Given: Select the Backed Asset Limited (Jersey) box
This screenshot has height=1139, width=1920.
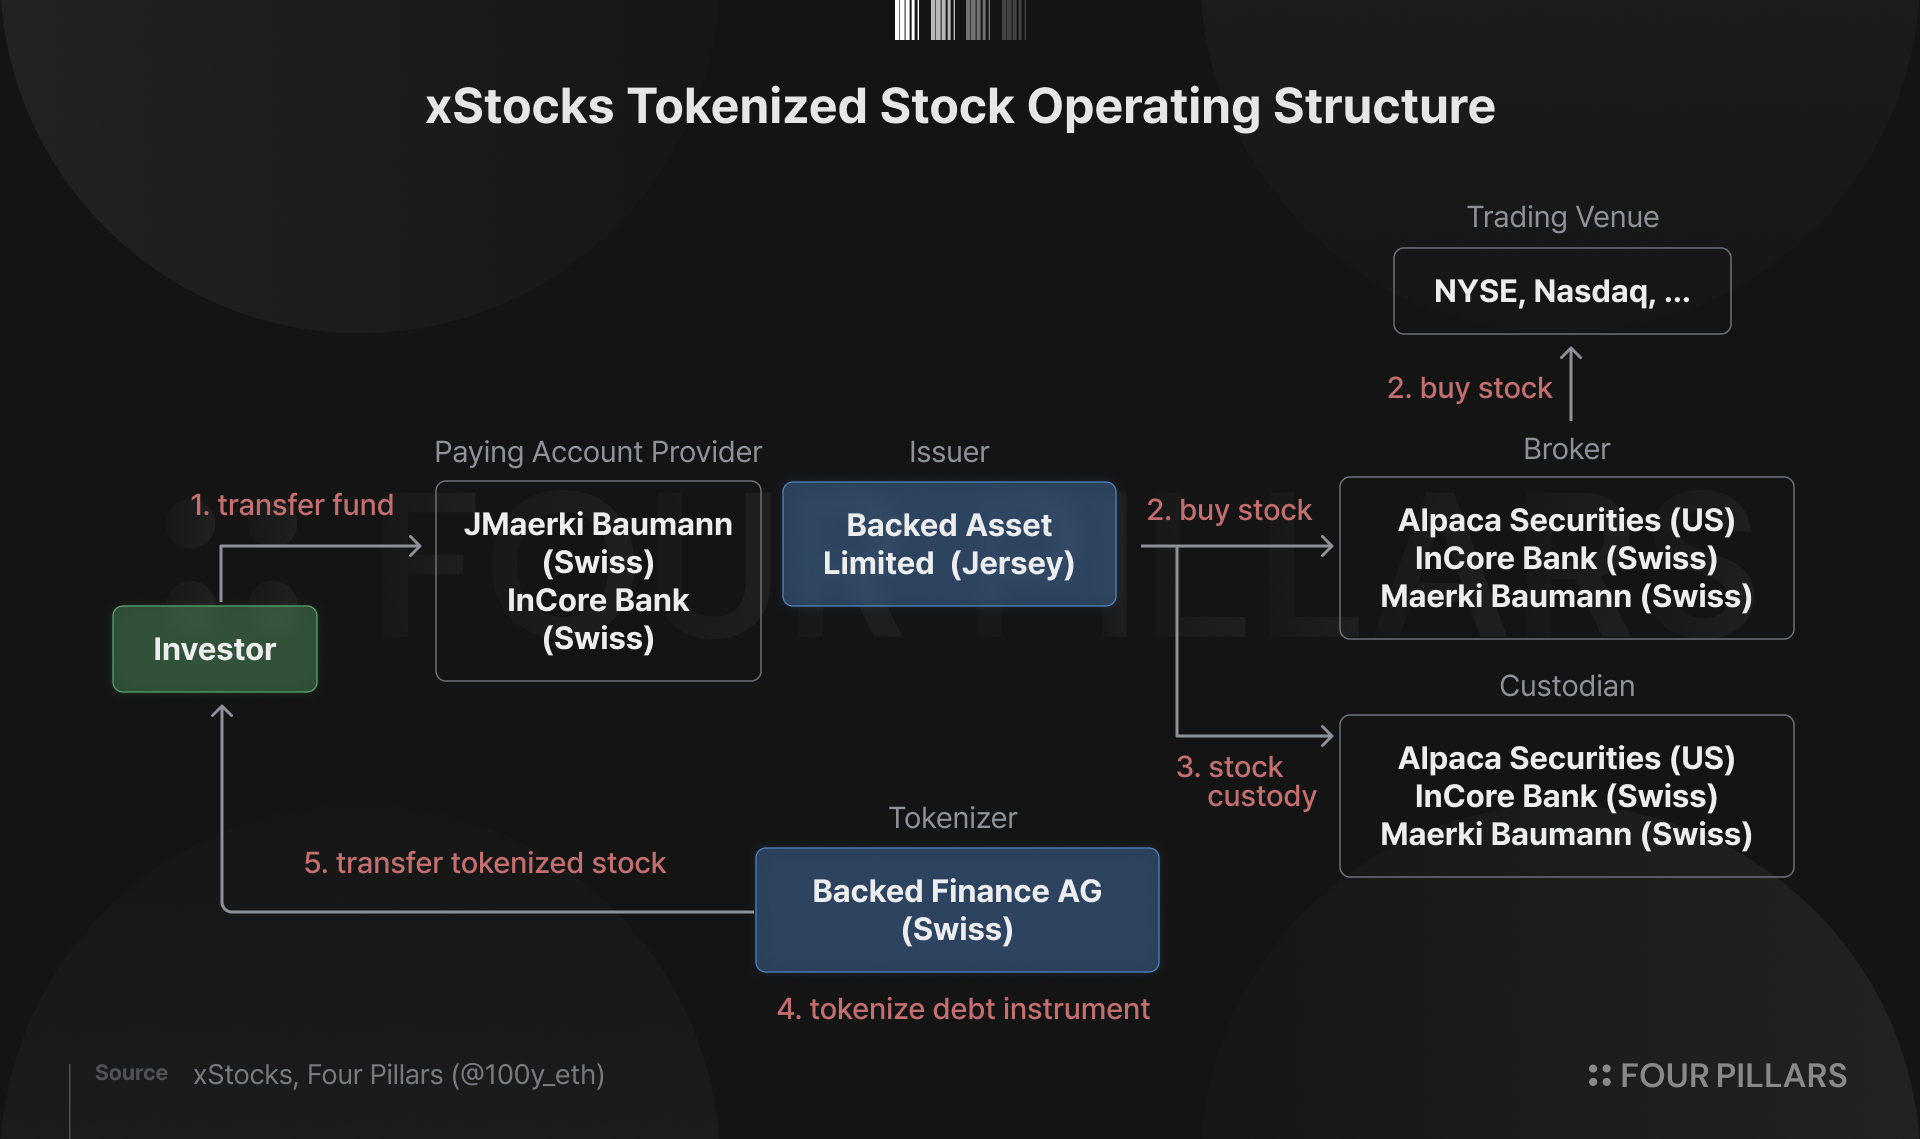Looking at the screenshot, I should [x=949, y=544].
